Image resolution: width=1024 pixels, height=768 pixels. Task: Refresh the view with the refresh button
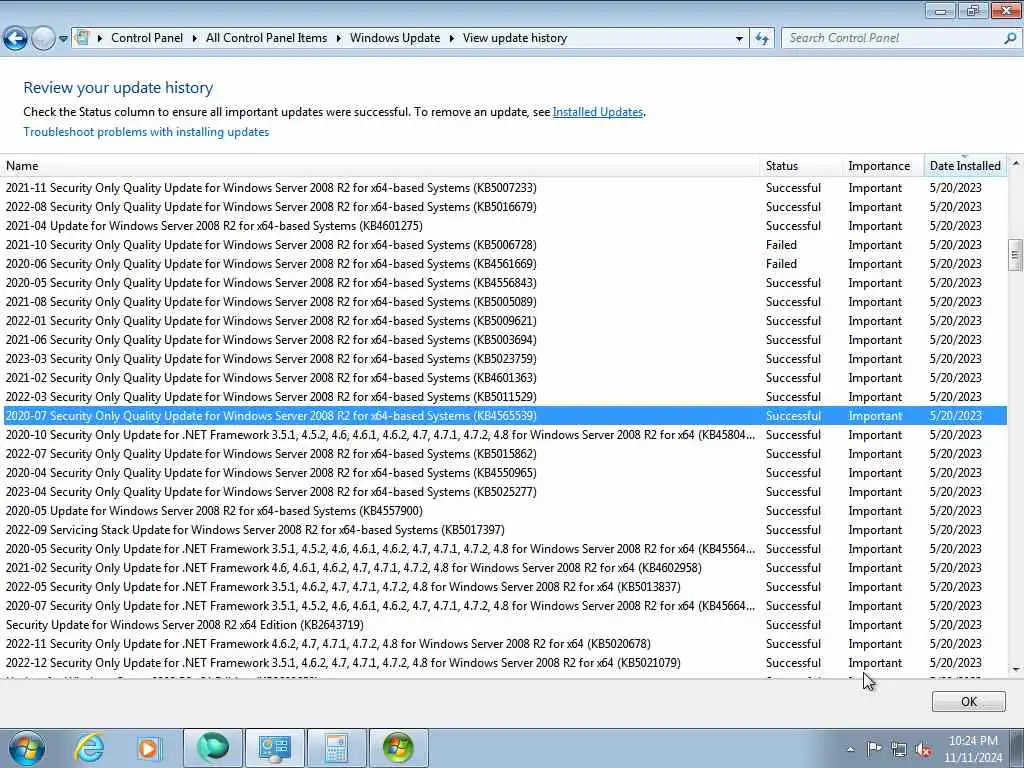[x=762, y=39]
